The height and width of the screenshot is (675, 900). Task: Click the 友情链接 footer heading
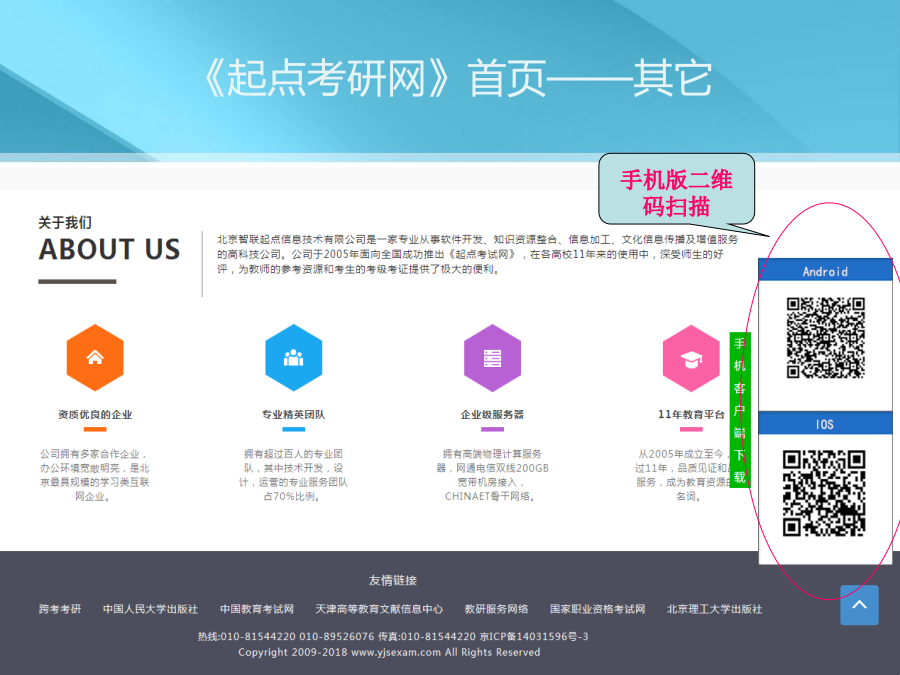[393, 580]
